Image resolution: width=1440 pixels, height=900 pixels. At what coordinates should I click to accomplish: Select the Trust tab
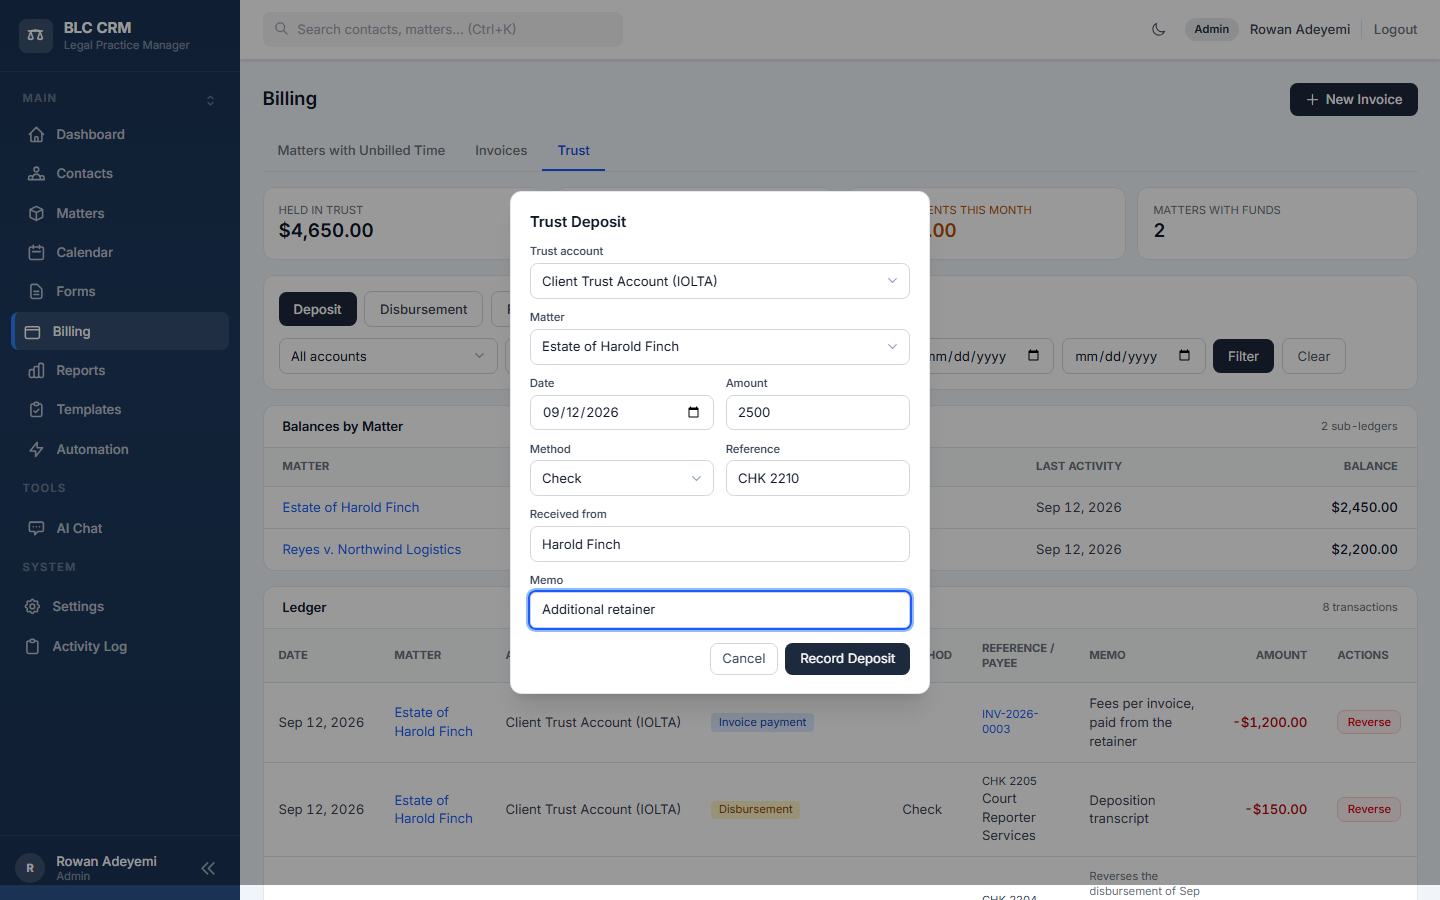click(574, 150)
